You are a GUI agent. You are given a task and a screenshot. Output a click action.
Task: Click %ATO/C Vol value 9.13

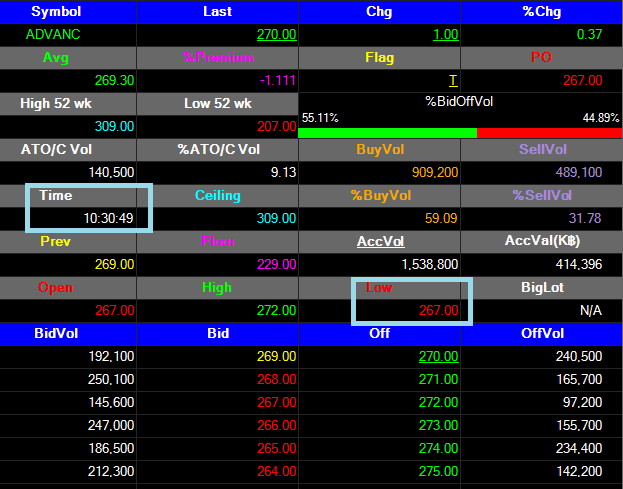pos(283,172)
